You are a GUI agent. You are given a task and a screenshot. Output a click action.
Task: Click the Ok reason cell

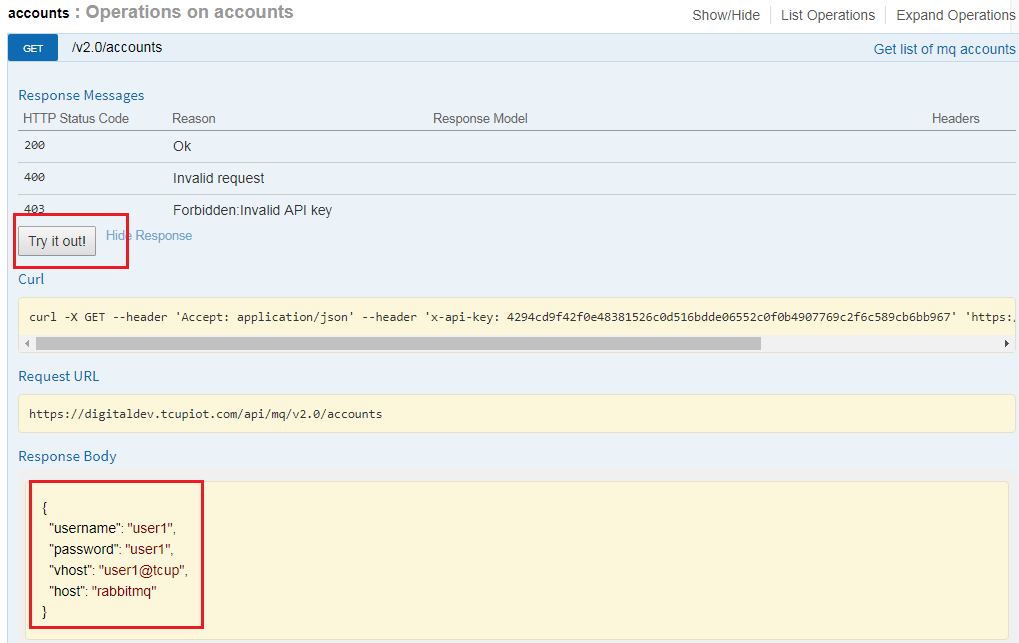182,146
